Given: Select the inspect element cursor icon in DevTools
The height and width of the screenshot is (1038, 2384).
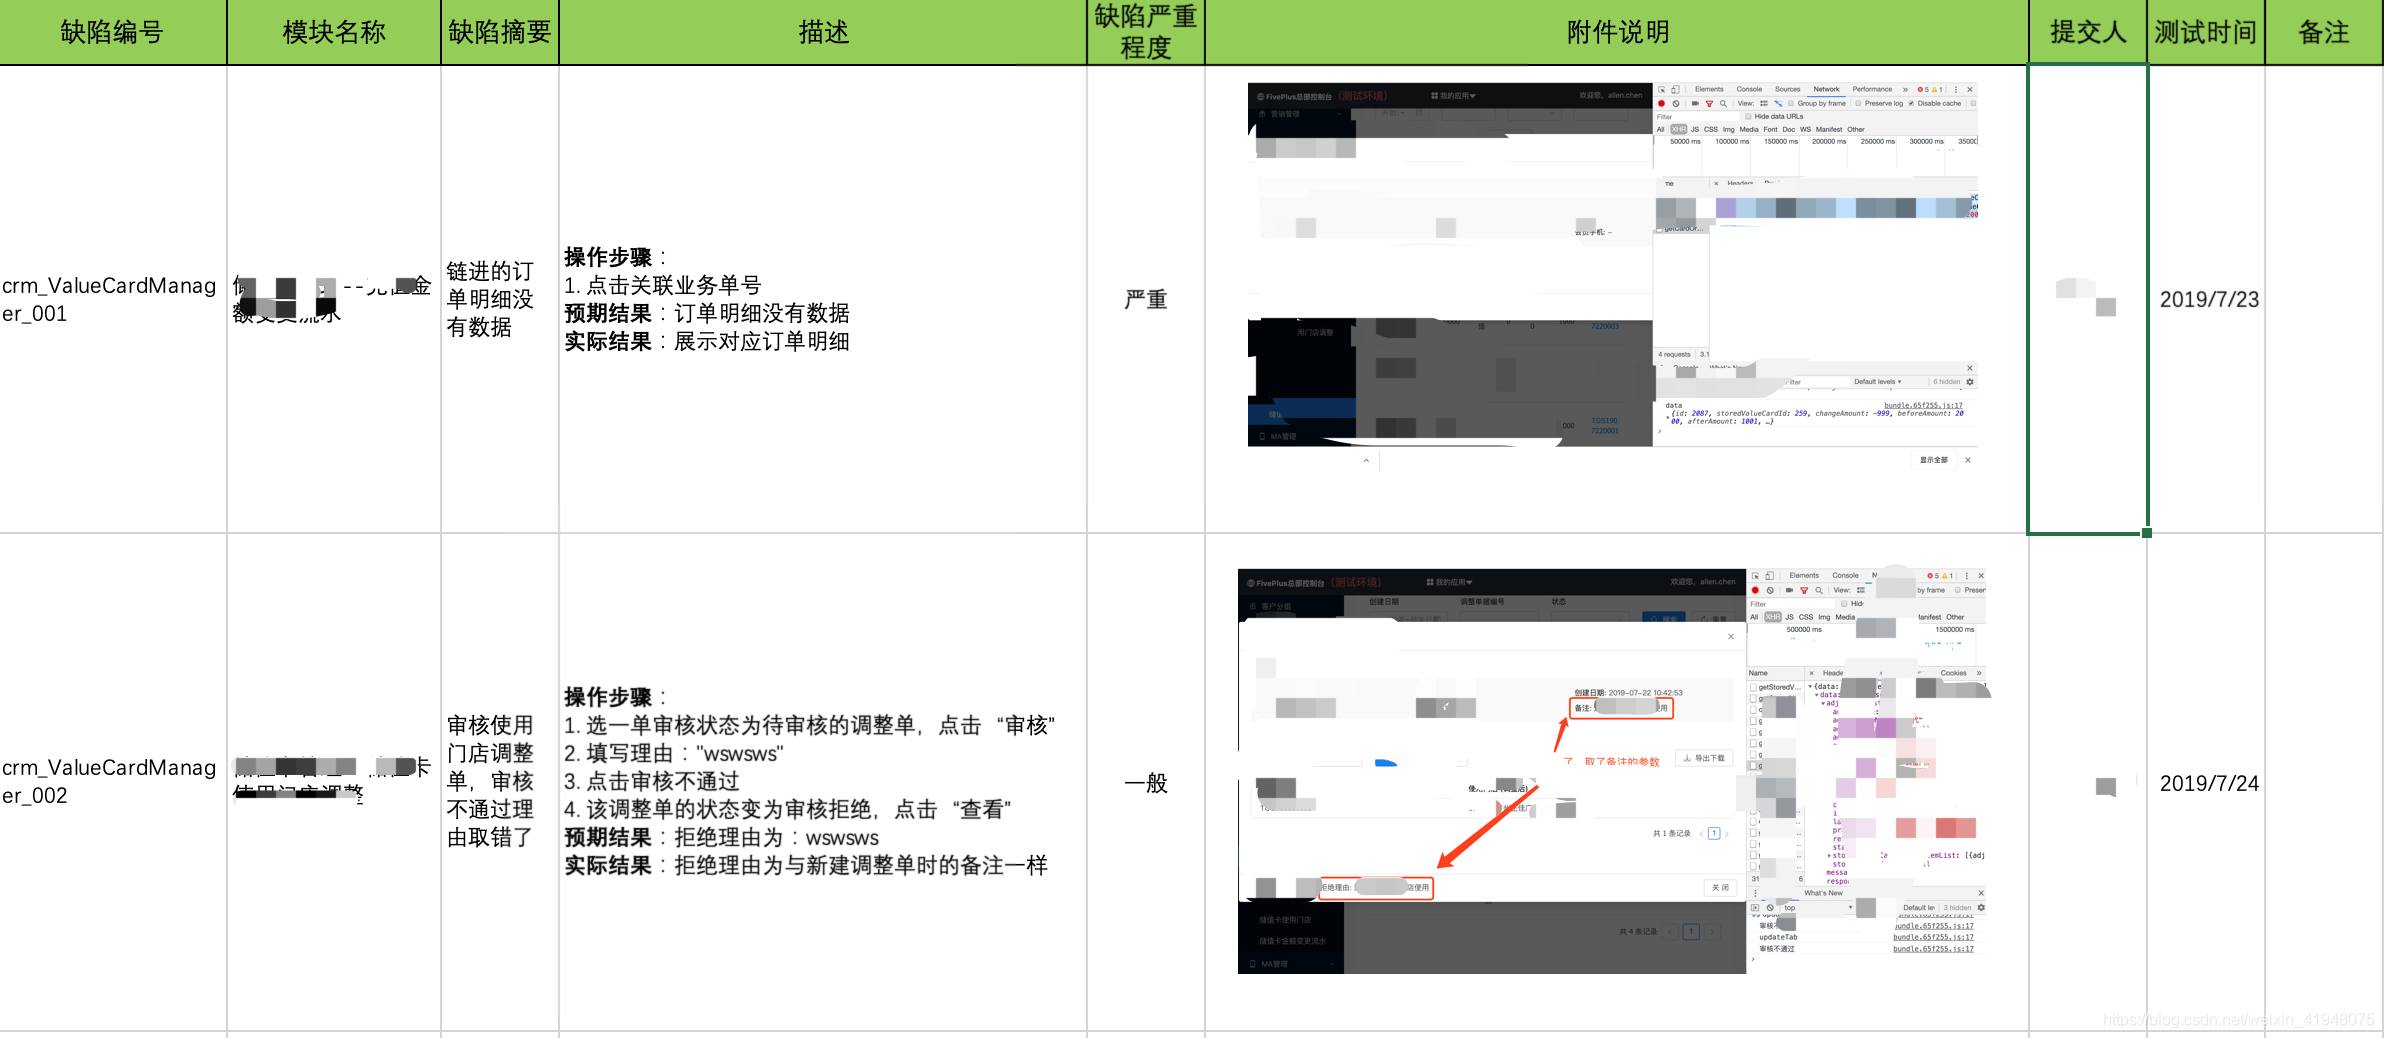Looking at the screenshot, I should click(x=1663, y=90).
